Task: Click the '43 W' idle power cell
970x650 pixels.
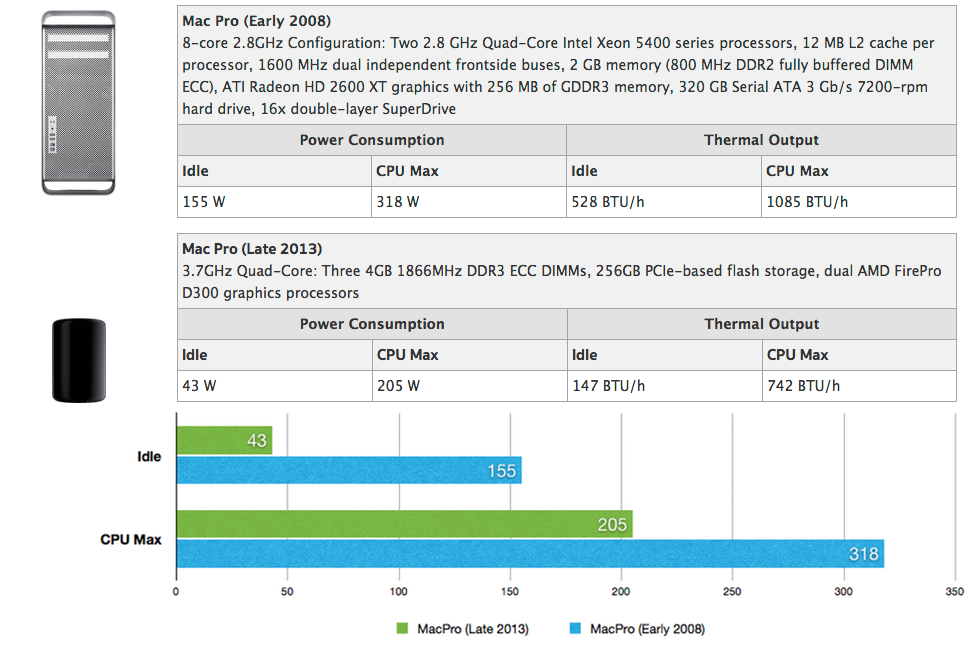Action: tap(275, 386)
